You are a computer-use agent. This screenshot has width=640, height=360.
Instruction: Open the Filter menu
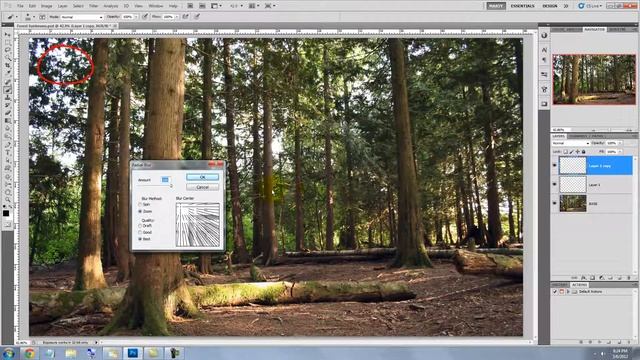tap(93, 6)
